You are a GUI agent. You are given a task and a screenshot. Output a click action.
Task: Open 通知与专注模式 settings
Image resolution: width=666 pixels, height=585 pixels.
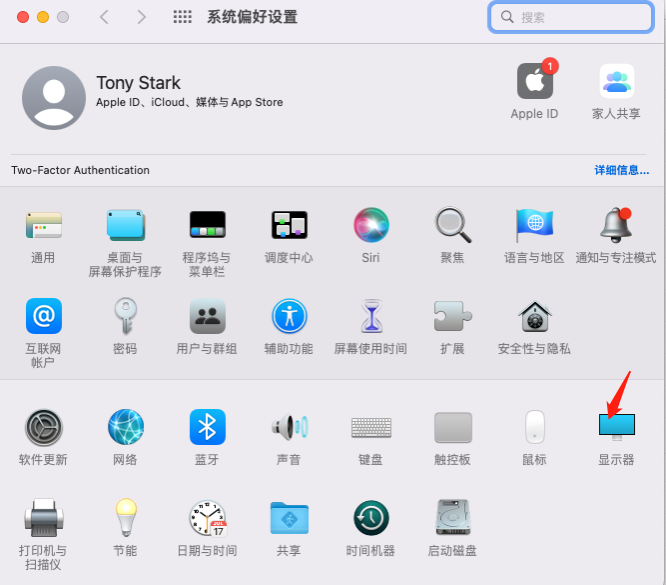point(616,226)
